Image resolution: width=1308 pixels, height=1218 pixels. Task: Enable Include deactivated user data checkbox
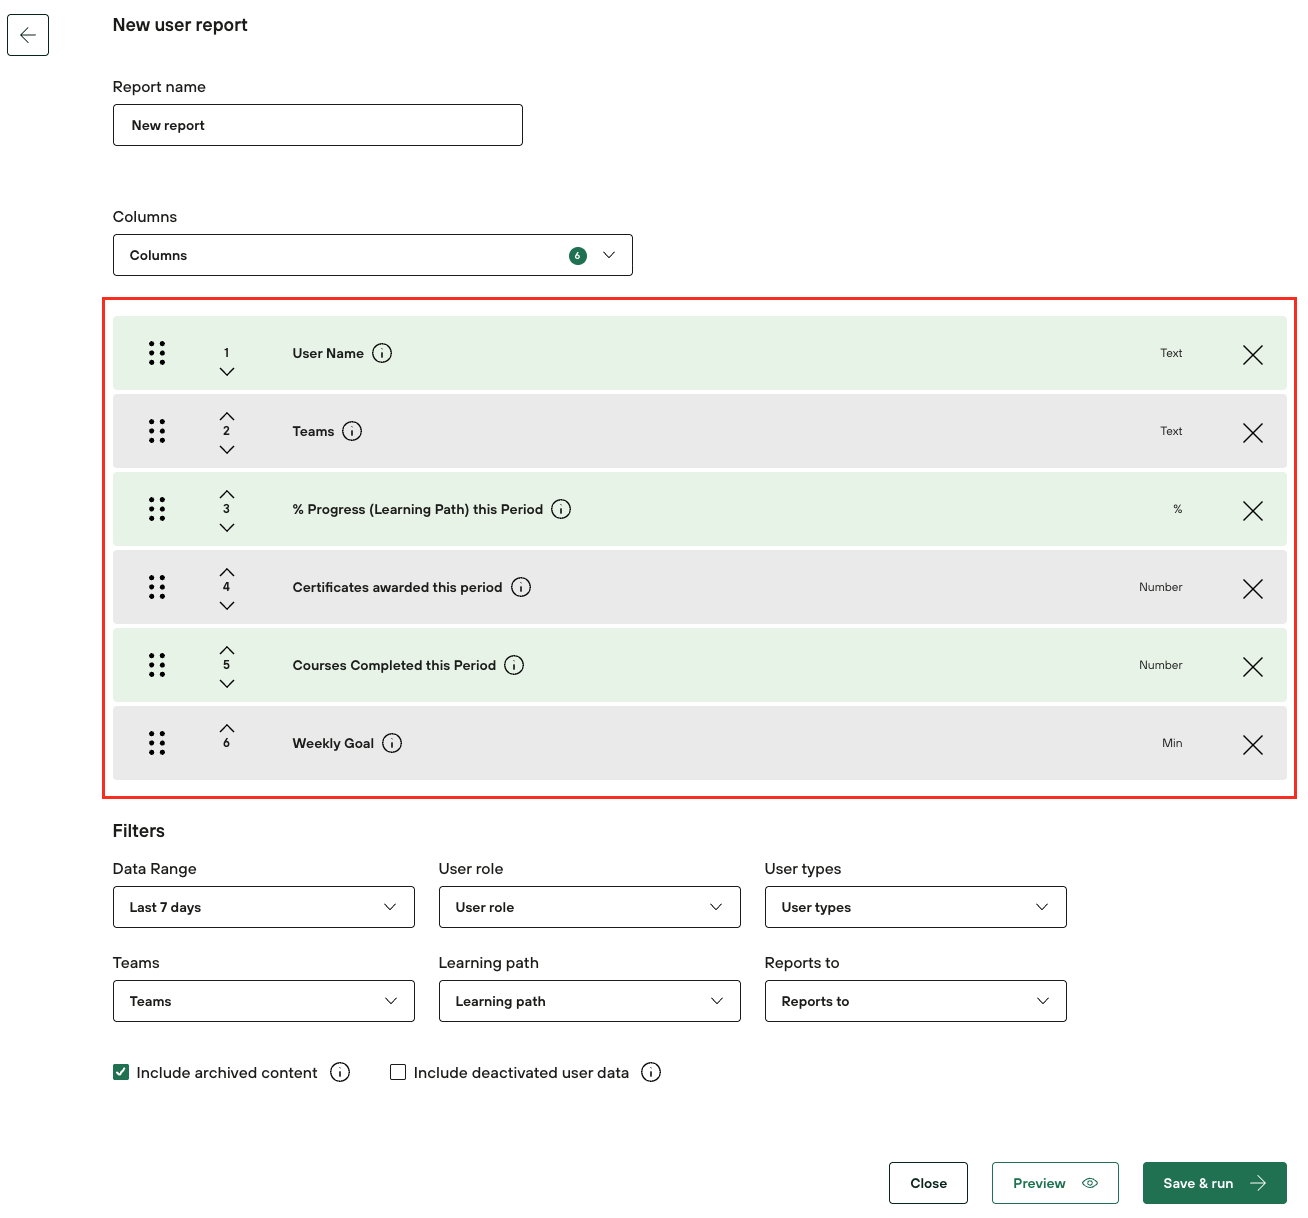pyautogui.click(x=398, y=1072)
